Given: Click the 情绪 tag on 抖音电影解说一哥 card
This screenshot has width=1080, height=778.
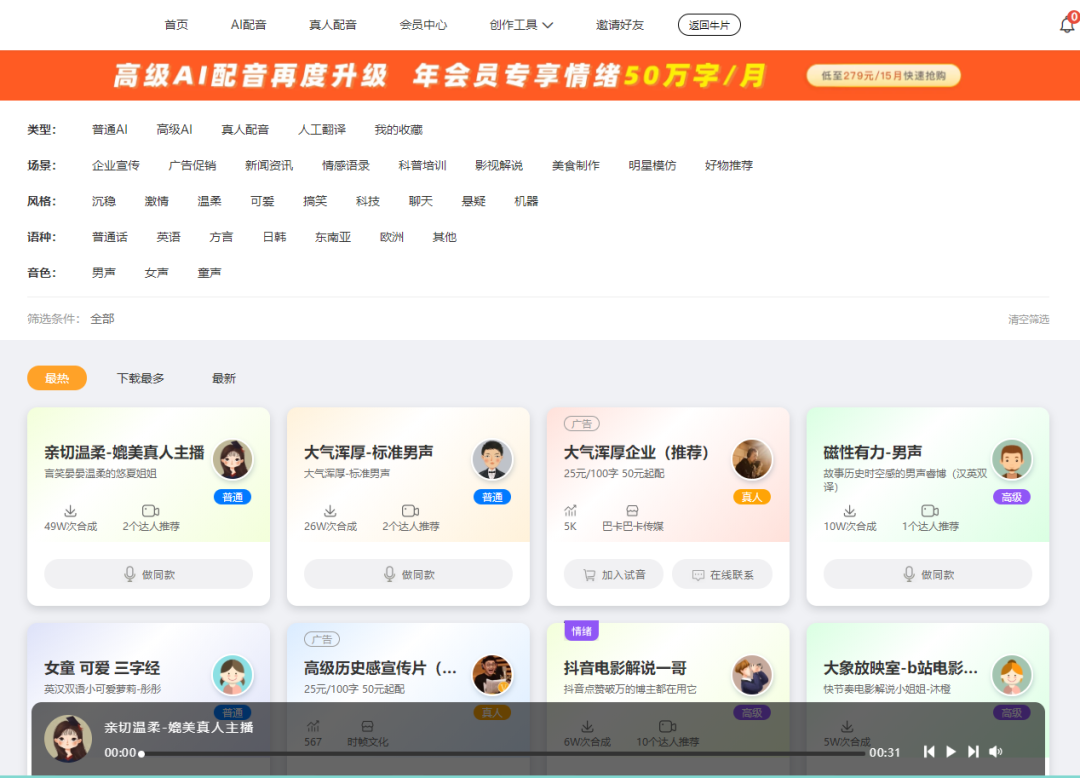Looking at the screenshot, I should pos(581,631).
